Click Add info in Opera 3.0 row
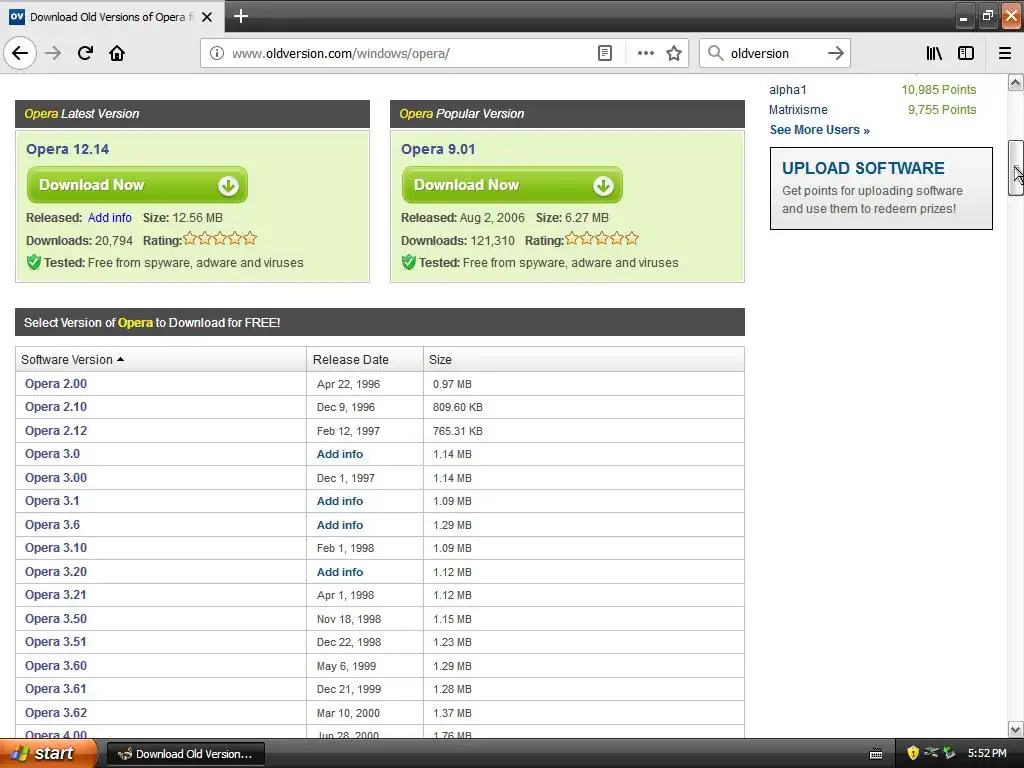Image resolution: width=1024 pixels, height=768 pixels. pyautogui.click(x=340, y=454)
